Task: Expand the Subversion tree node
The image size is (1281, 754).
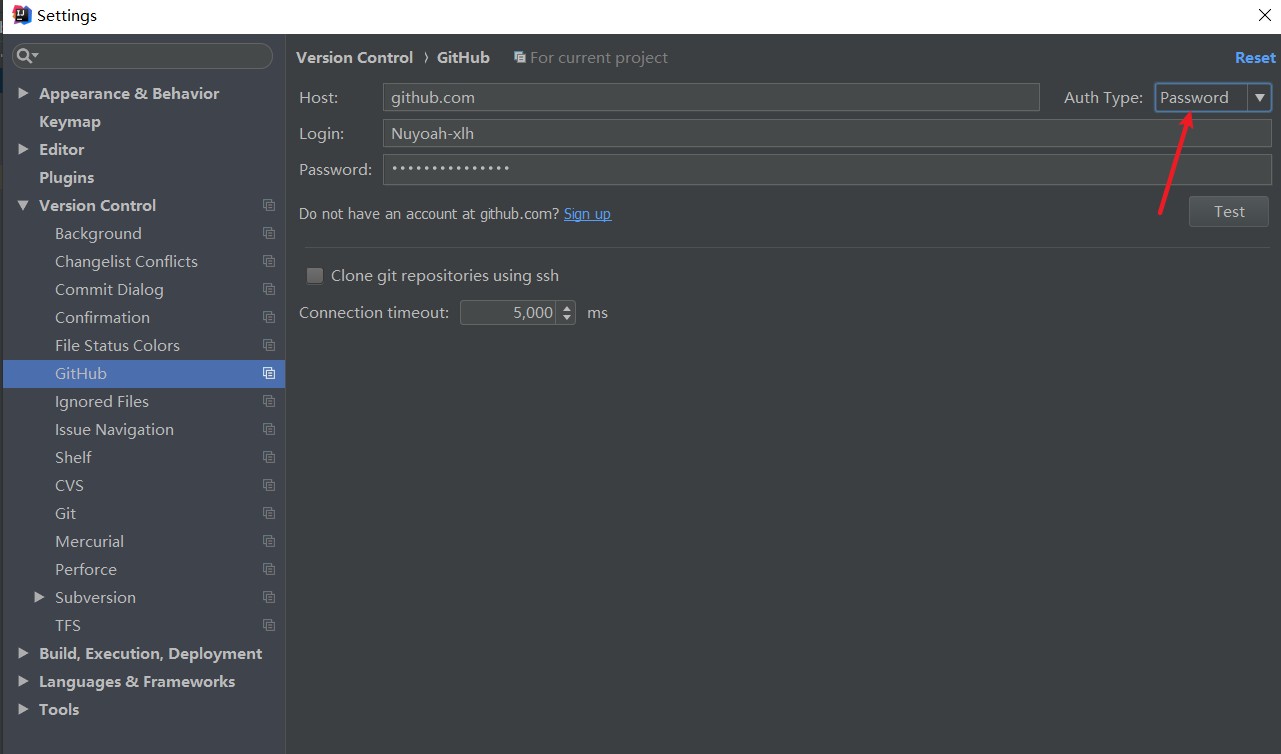Action: 39,597
